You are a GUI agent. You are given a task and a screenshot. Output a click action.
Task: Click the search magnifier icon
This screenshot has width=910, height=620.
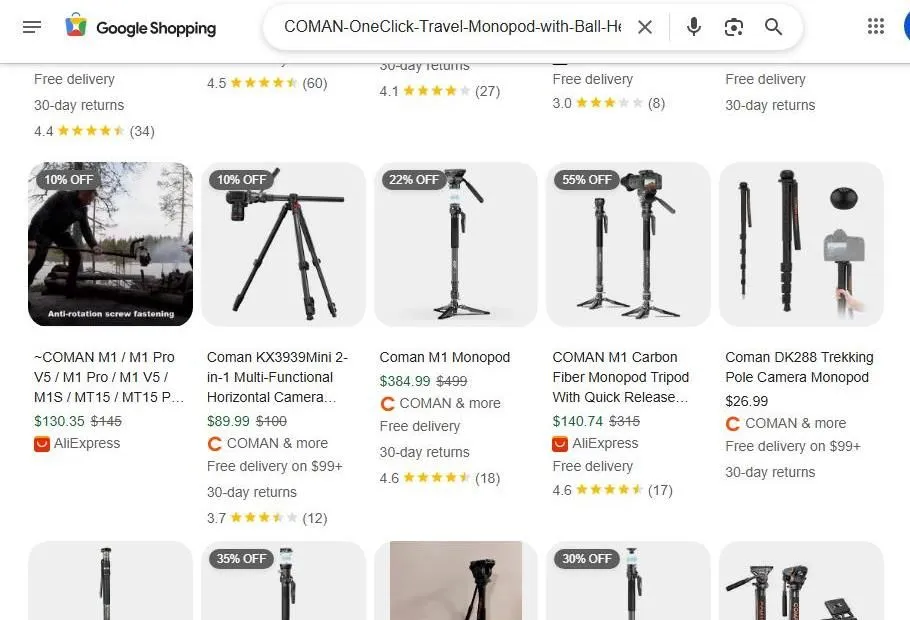[773, 27]
